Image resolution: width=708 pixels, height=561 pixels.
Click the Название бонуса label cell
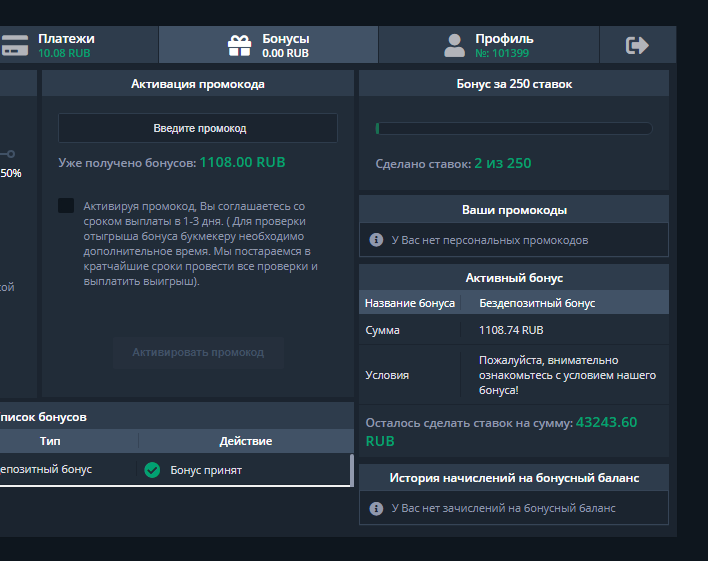(410, 303)
